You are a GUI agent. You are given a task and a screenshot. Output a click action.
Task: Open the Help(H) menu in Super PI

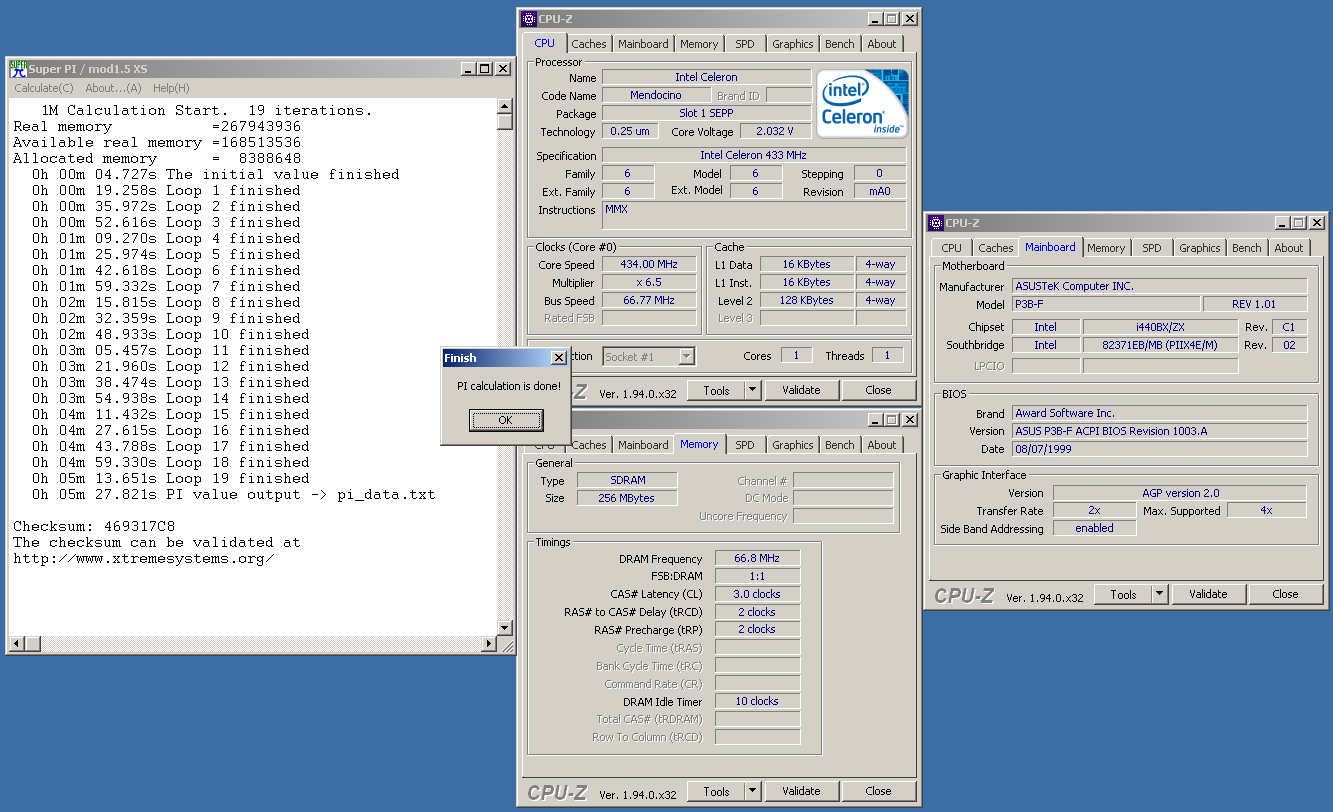[171, 88]
